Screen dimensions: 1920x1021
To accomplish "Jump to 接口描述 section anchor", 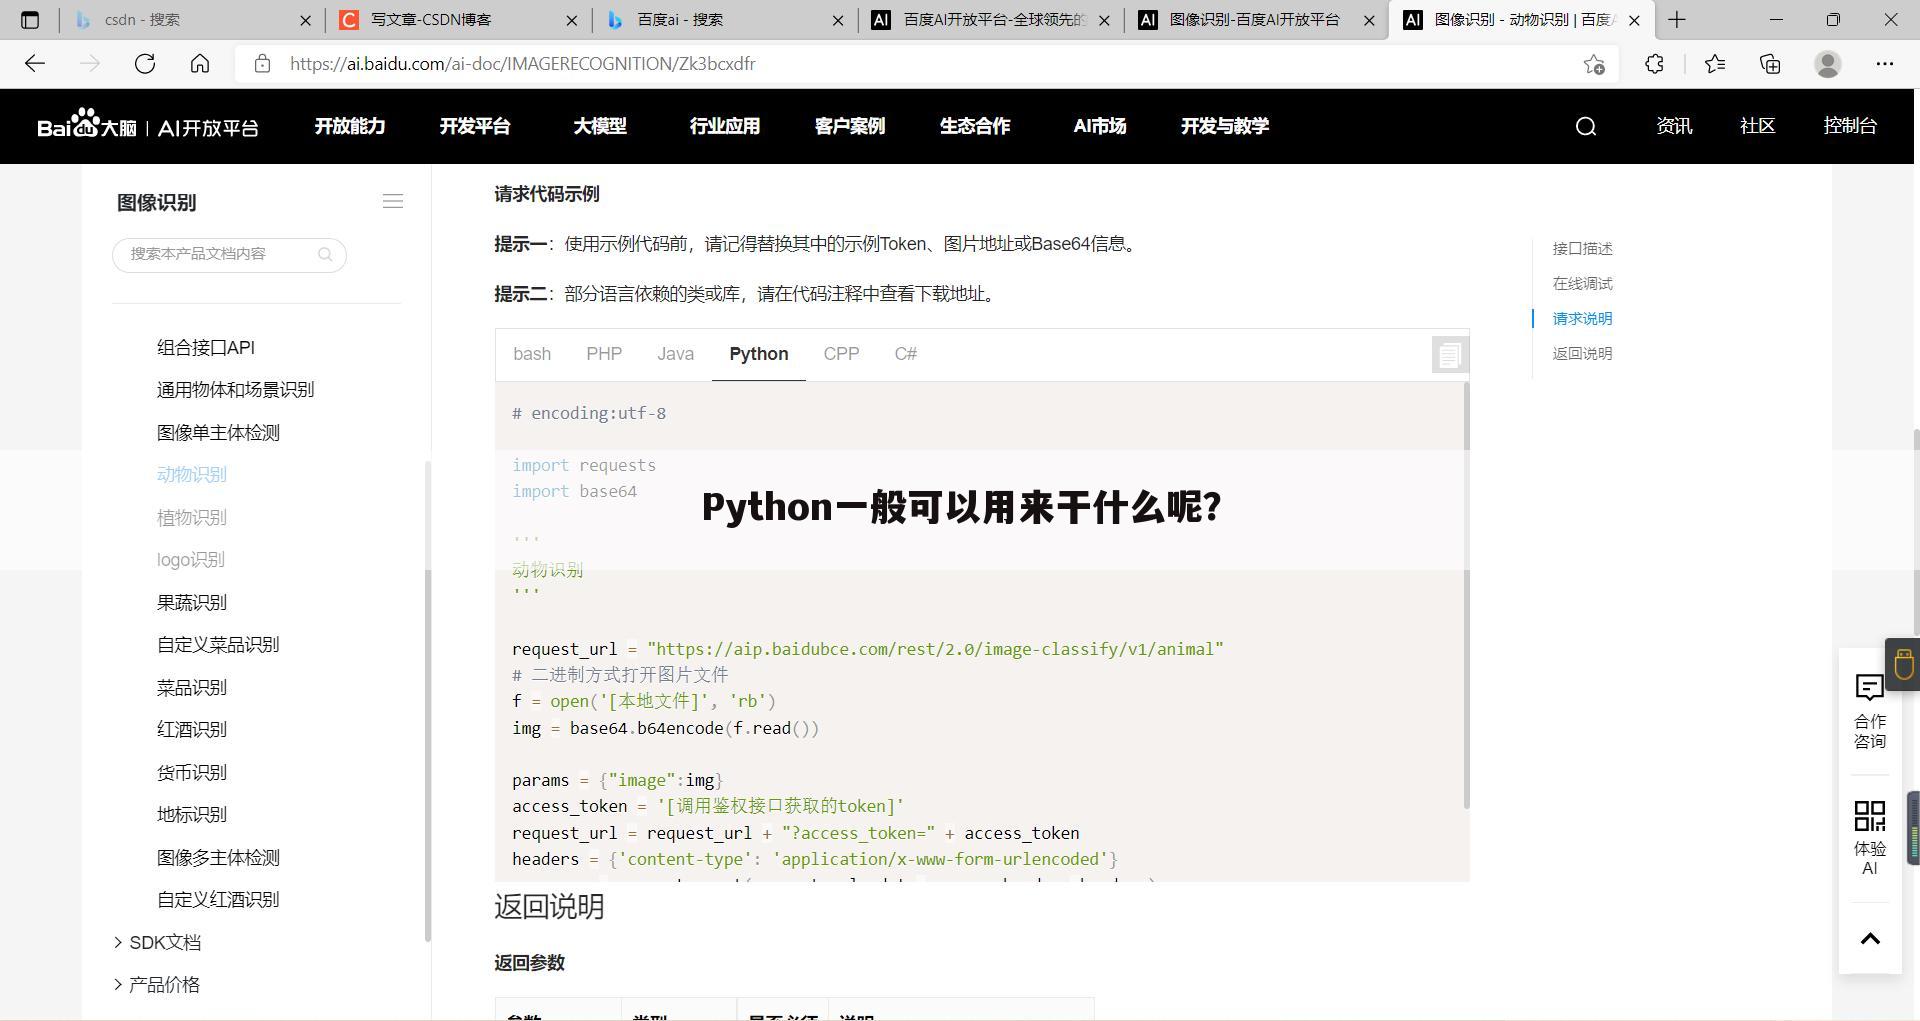I will click(1582, 249).
